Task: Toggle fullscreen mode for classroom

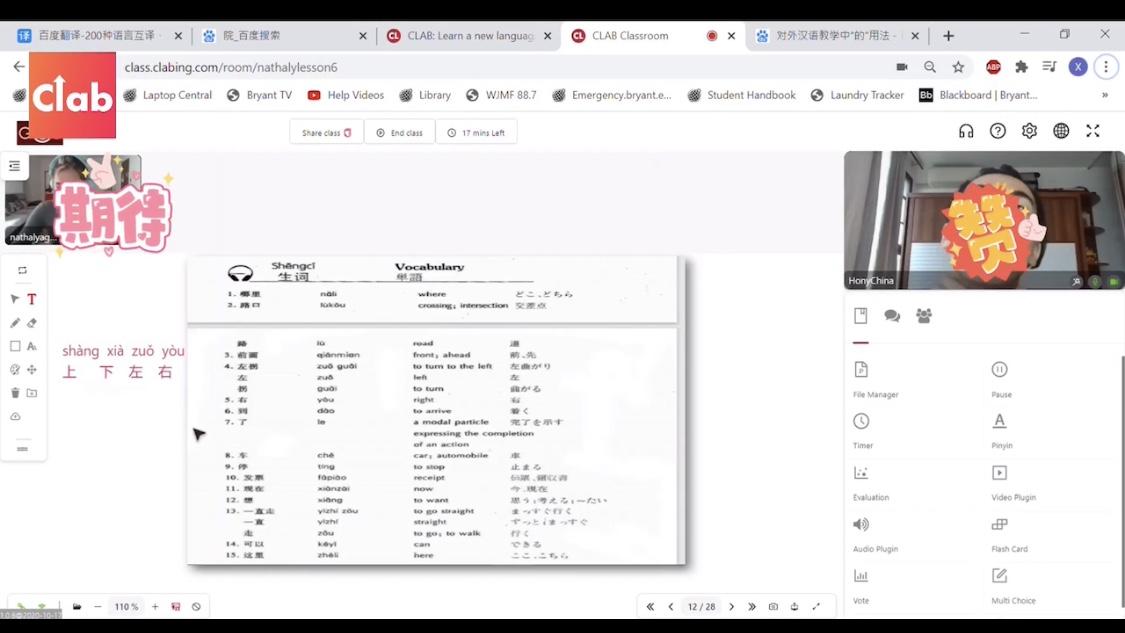Action: coord(1093,132)
